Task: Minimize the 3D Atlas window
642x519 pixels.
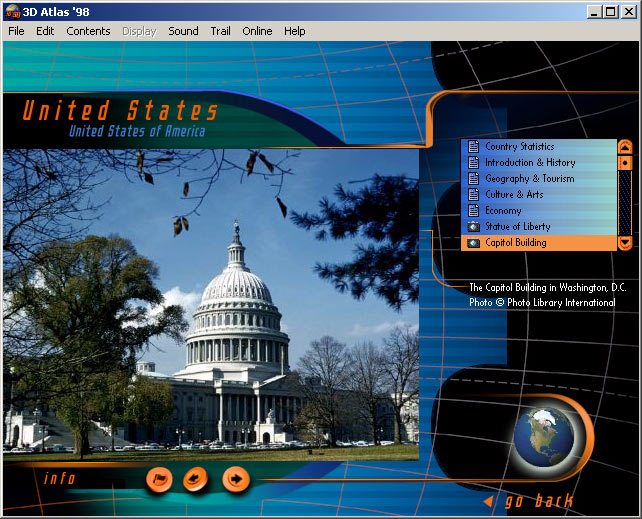Action: point(595,12)
